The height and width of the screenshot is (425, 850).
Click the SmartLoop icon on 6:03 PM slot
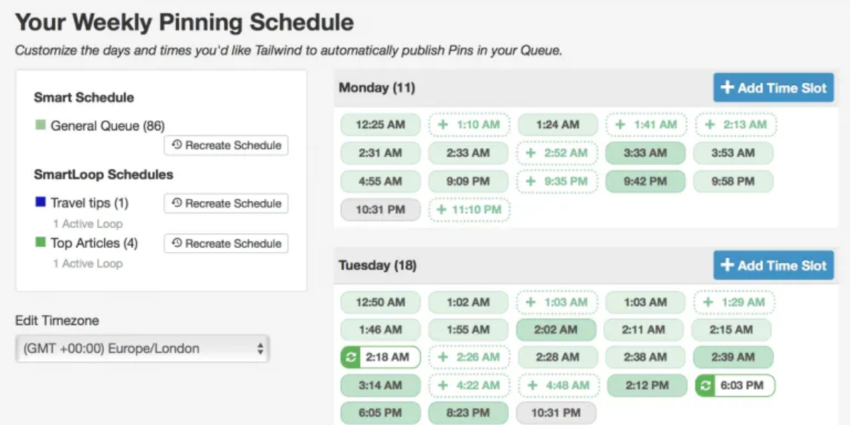click(706, 385)
